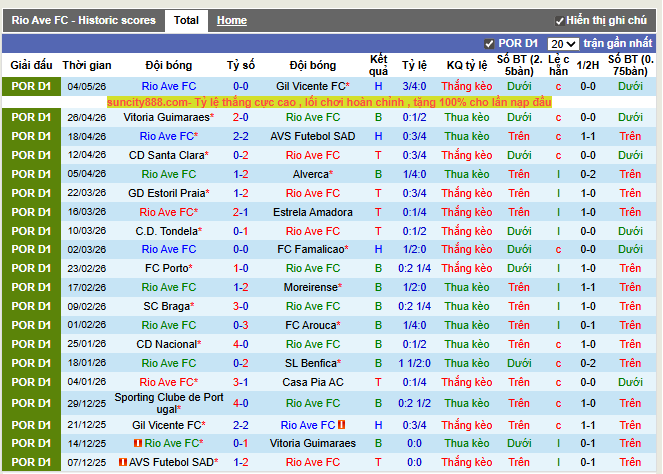This screenshot has height=474, width=663.
Task: Toggle the Hiển thị ghi chú checkbox
Action: 559,21
